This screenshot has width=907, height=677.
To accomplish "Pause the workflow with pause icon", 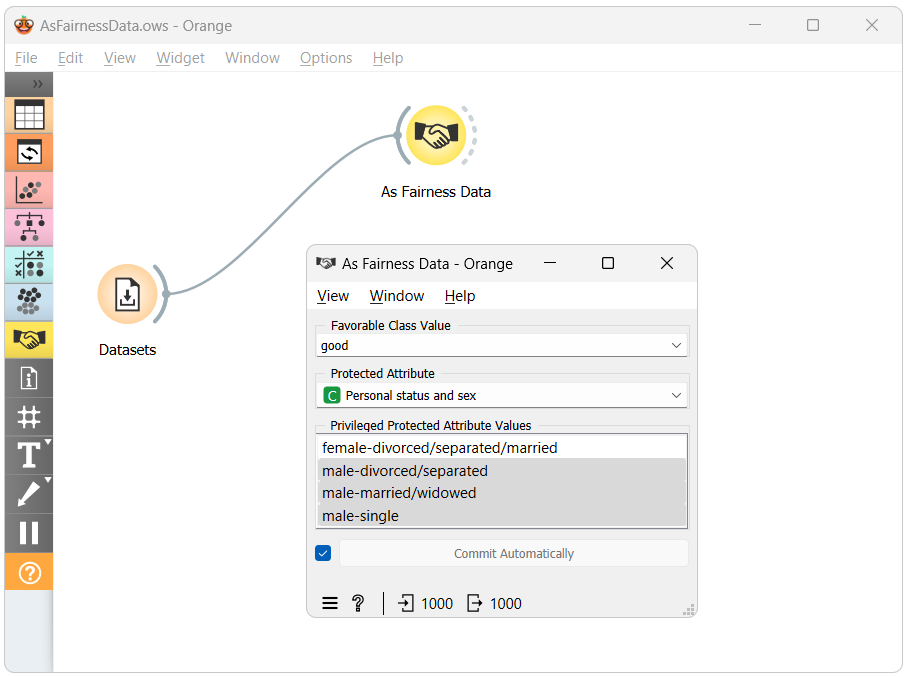I will (29, 533).
